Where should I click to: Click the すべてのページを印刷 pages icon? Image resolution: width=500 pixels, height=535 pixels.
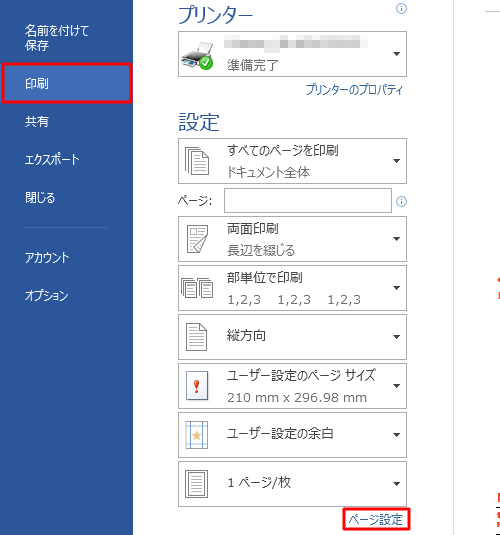tap(197, 161)
